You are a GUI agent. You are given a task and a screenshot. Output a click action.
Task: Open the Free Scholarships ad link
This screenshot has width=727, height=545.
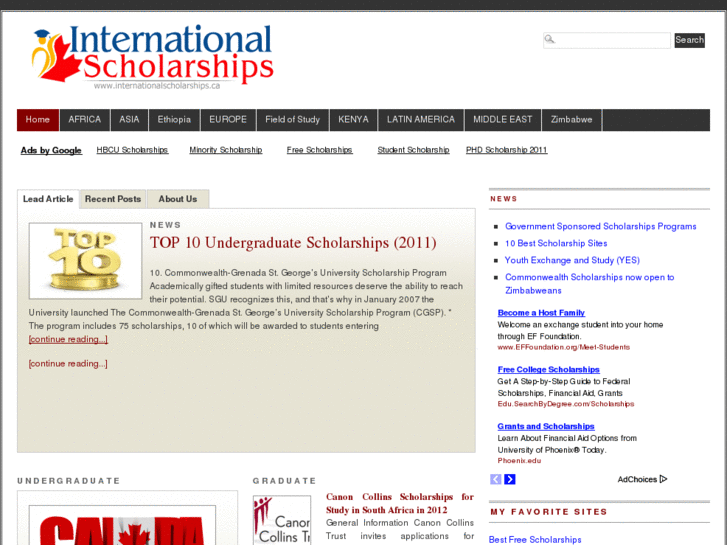319,150
